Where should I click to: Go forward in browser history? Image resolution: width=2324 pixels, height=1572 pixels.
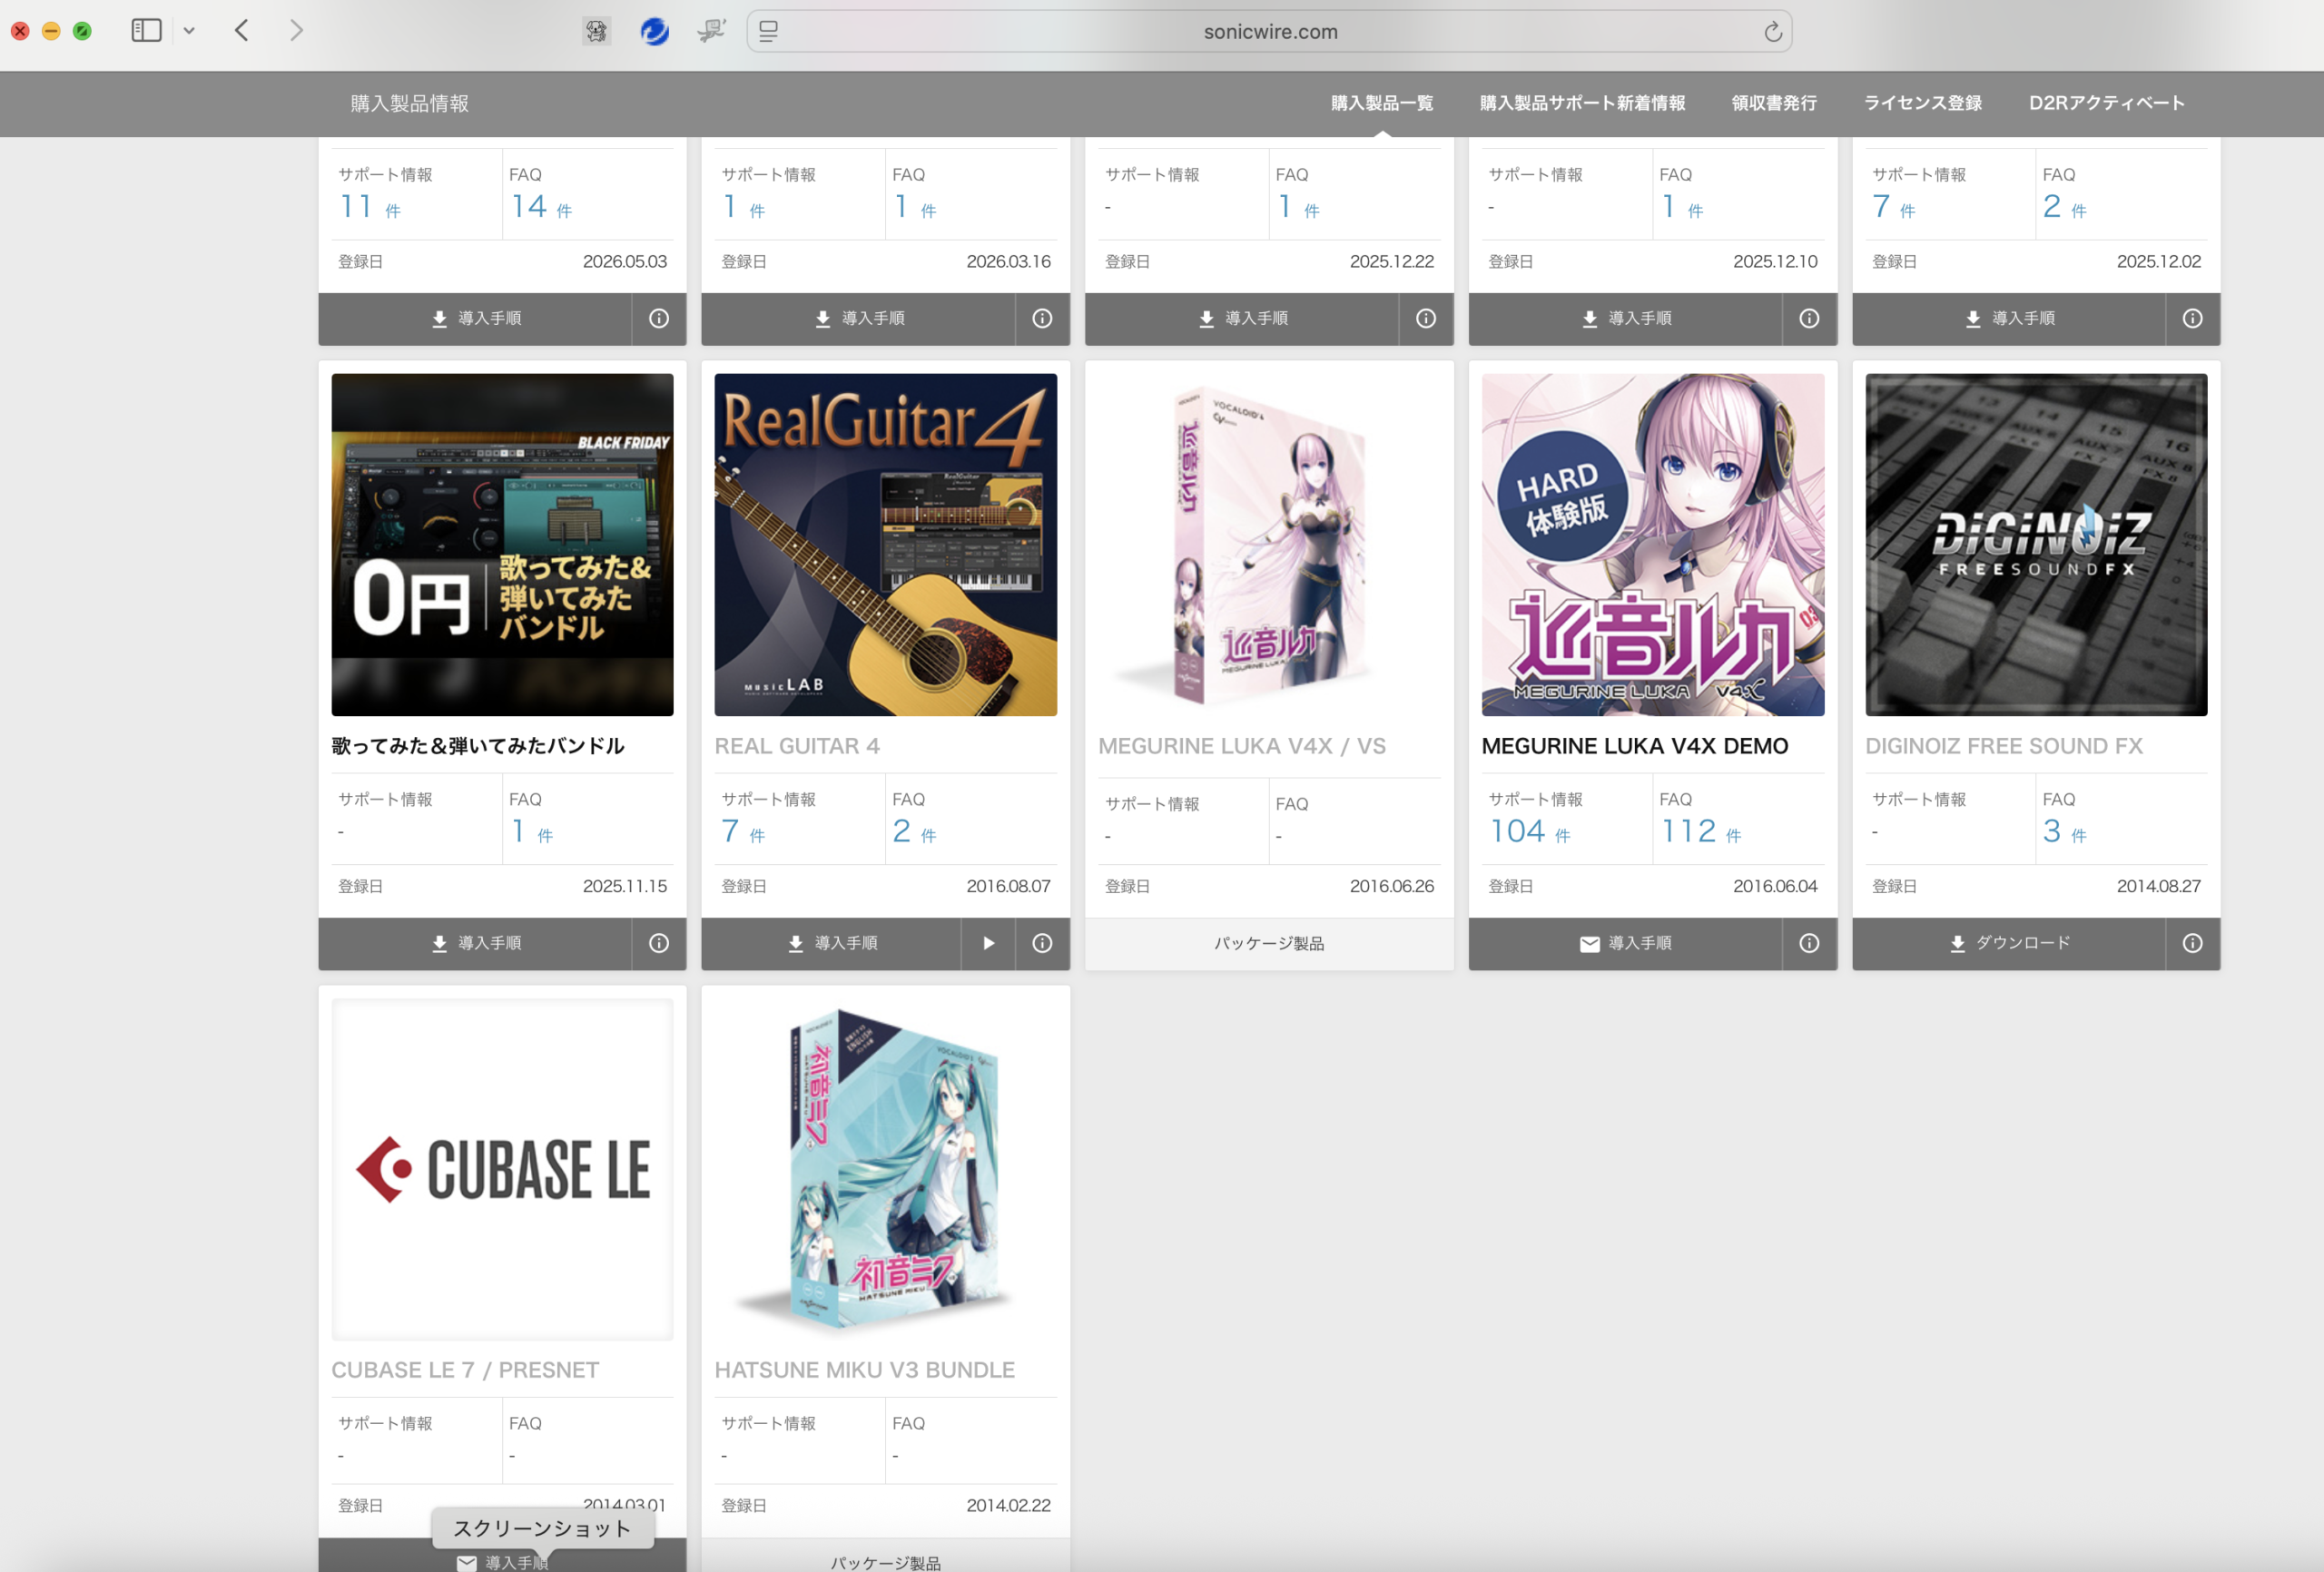pos(296,31)
